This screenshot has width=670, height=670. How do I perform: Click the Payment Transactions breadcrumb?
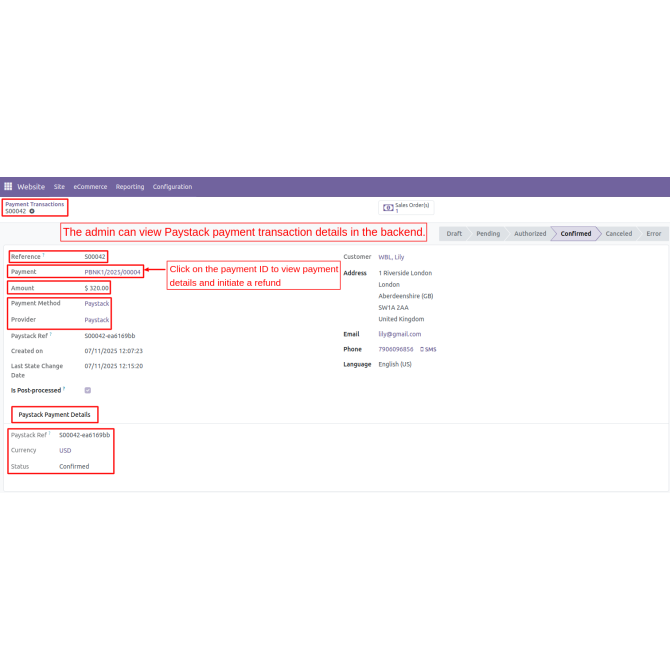35,204
